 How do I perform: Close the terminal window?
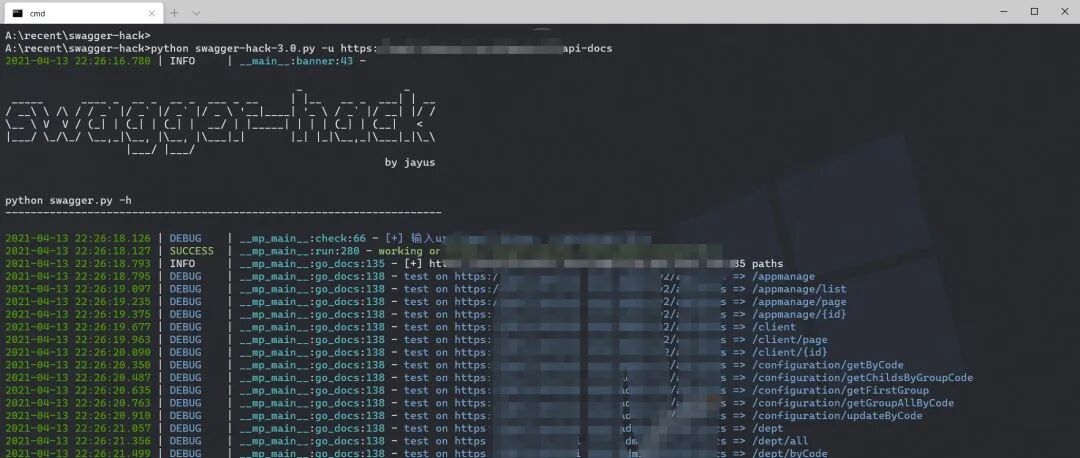pyautogui.click(x=1065, y=12)
